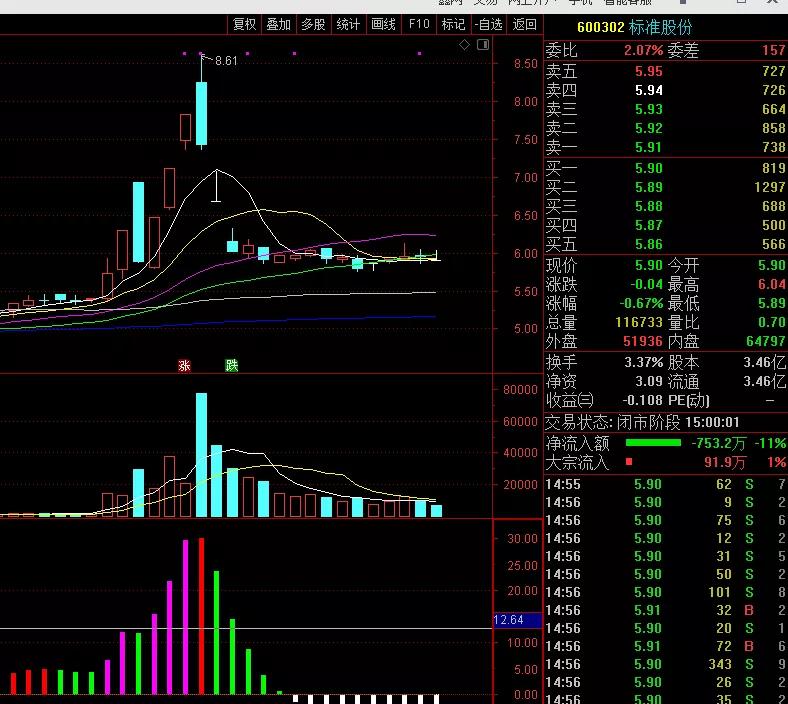This screenshot has width=788, height=704.
Task: Click the red 涨 marker below the chart
Action: 184,366
